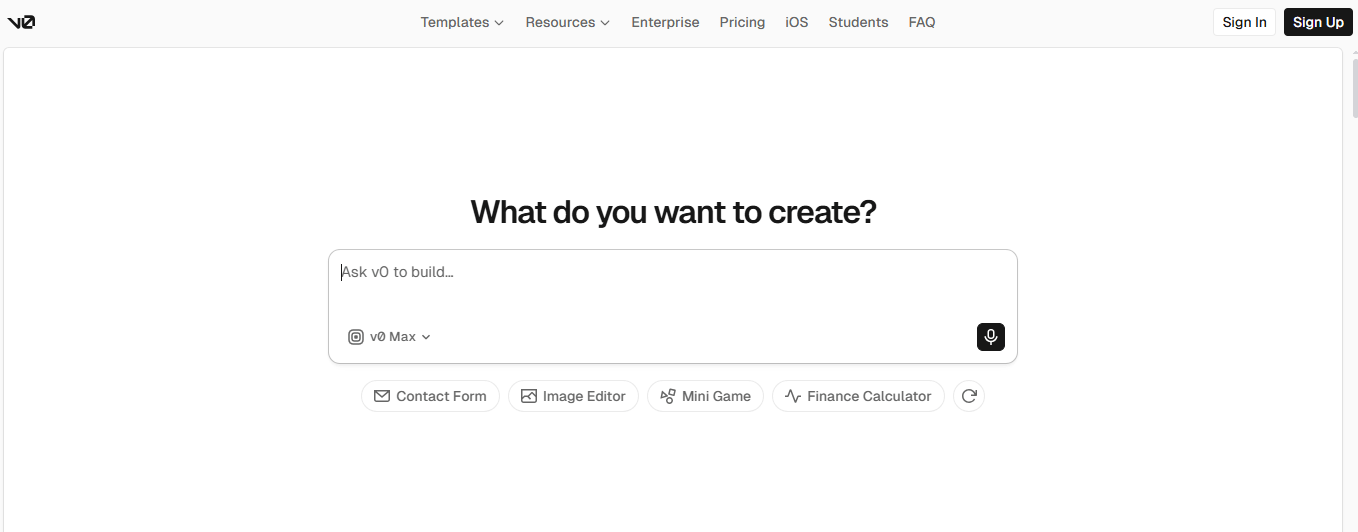The height and width of the screenshot is (532, 1358).
Task: Click the shapes icon on Mini Game
Action: click(x=668, y=396)
